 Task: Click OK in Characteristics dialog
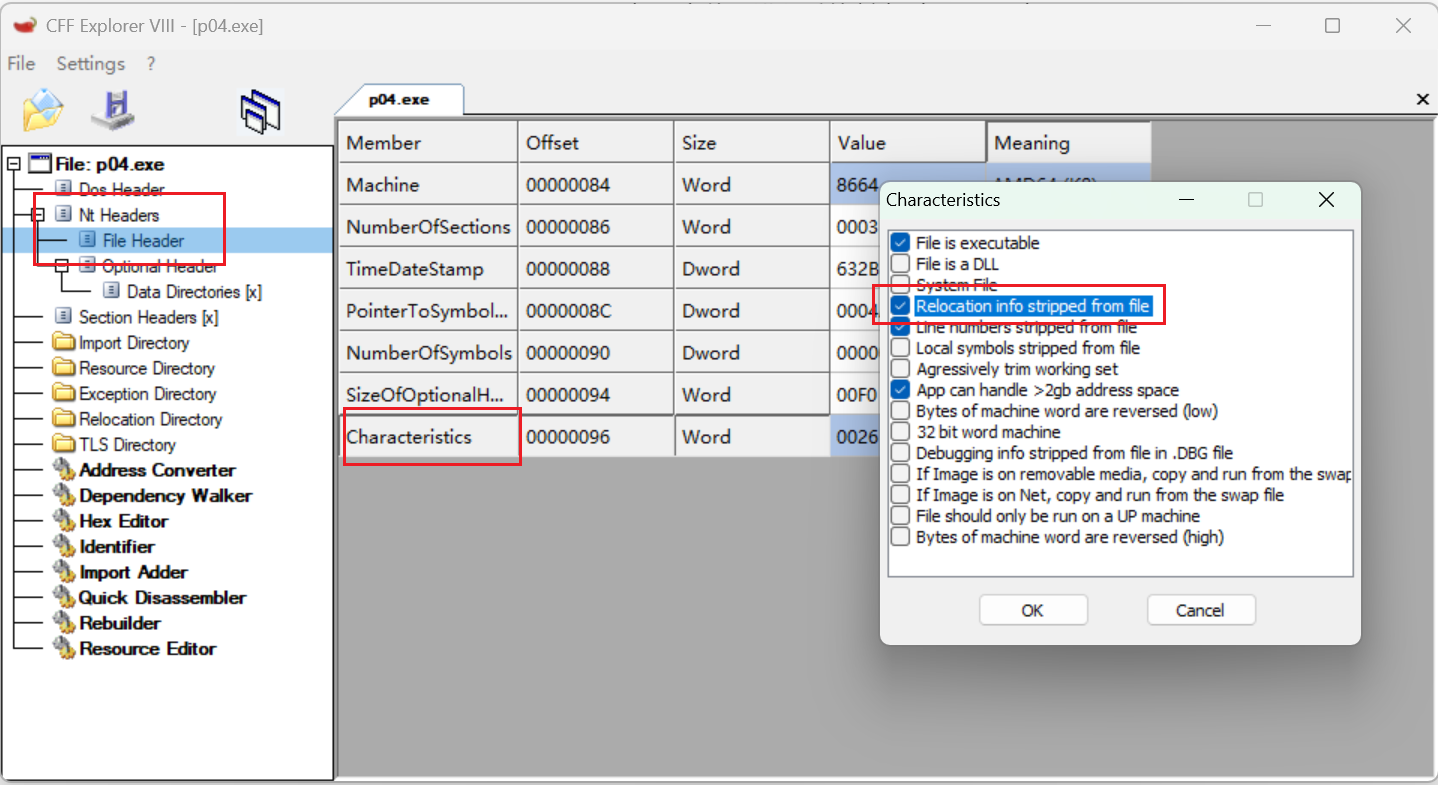1032,610
